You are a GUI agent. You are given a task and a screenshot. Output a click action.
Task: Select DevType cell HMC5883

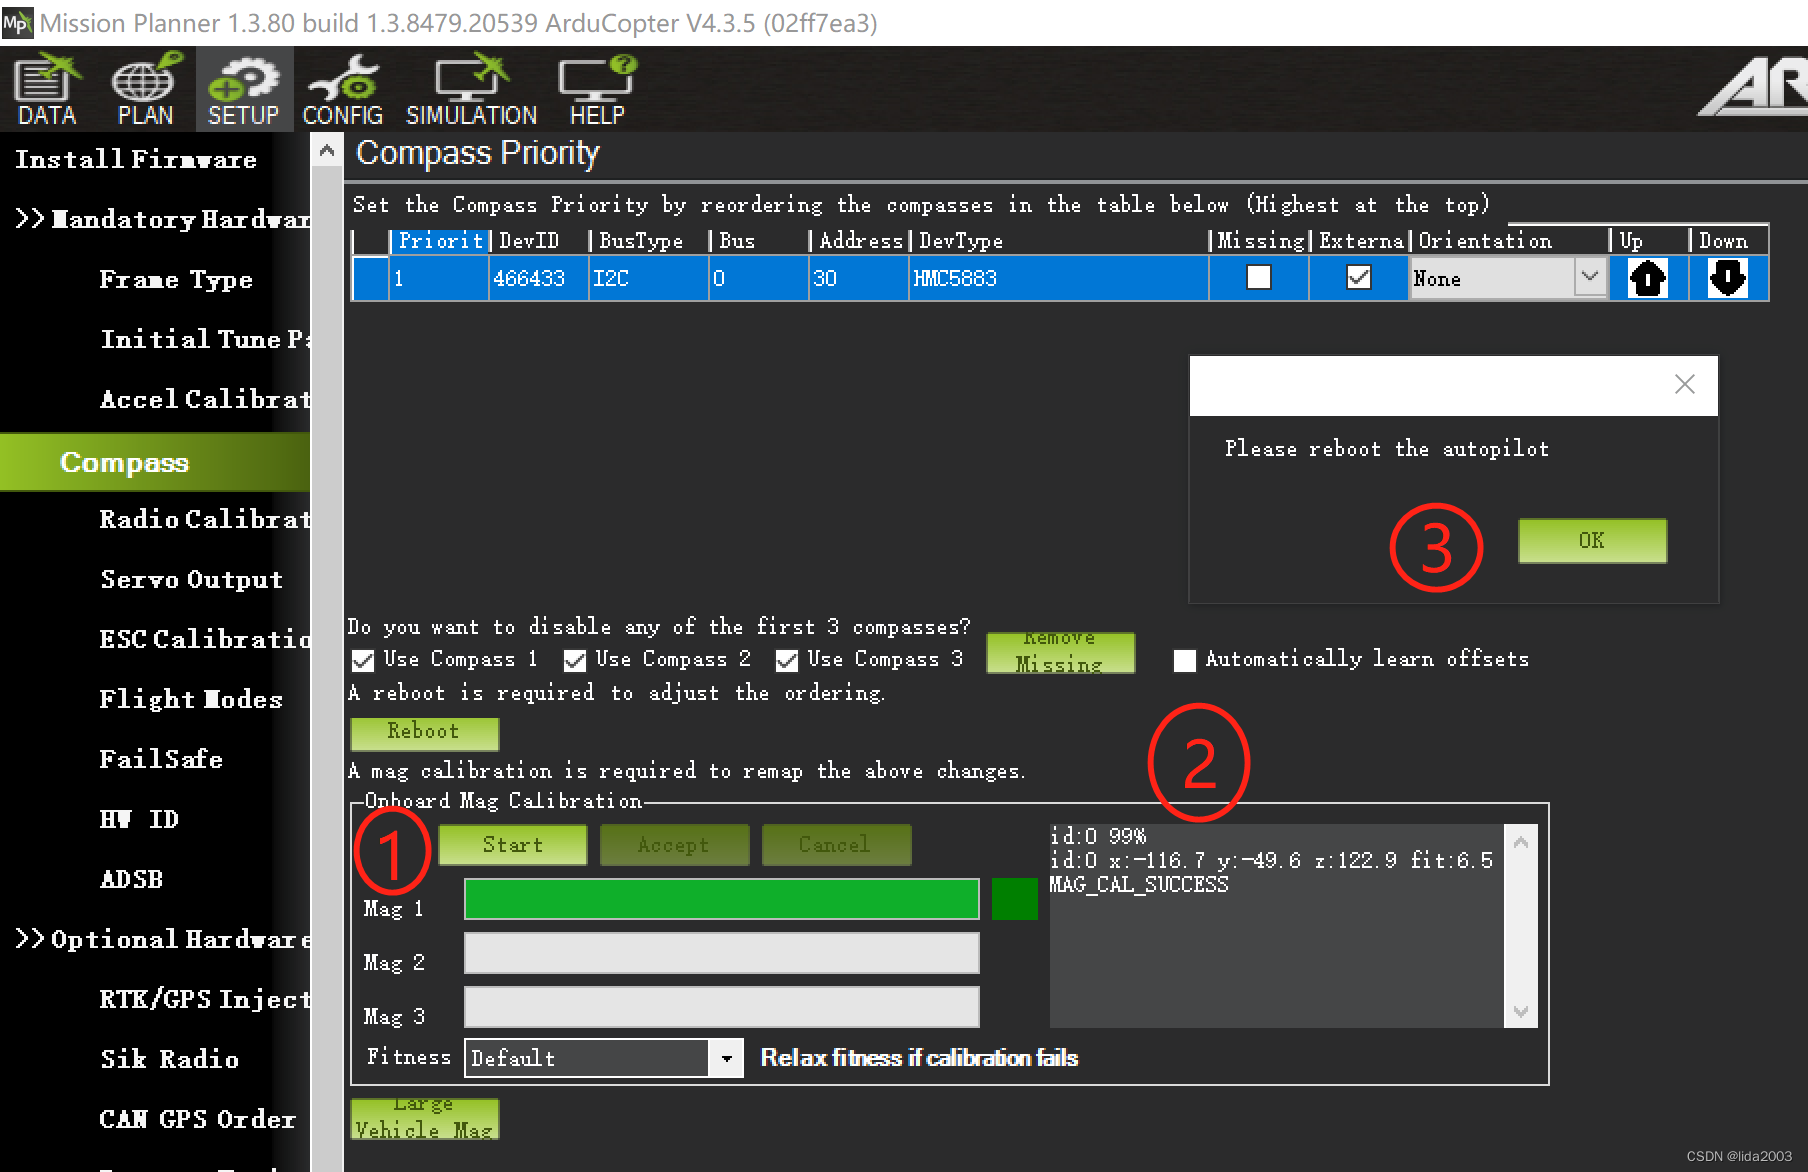pyautogui.click(x=1059, y=278)
